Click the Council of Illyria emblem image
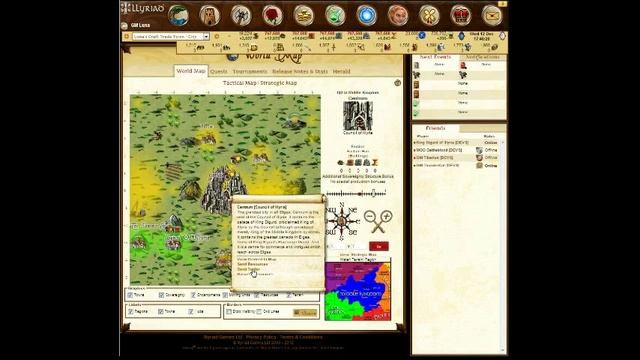Image resolution: width=640 pixels, height=360 pixels. coord(358,116)
